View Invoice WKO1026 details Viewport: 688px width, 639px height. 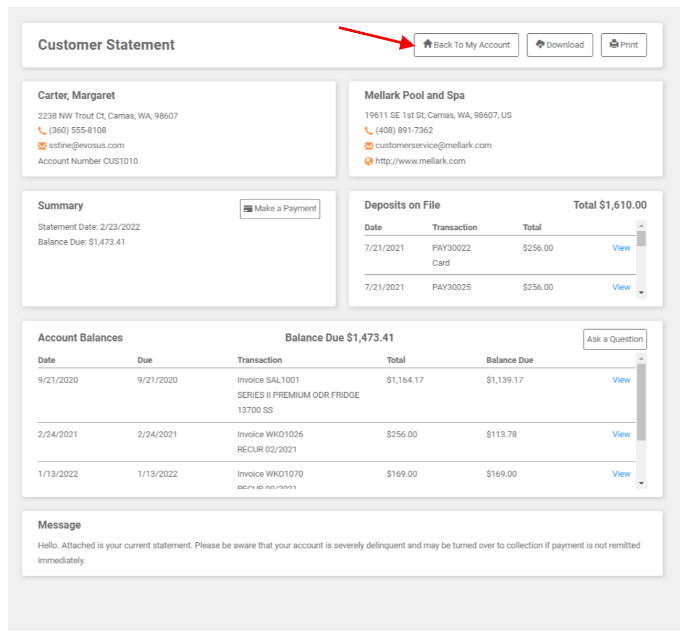(621, 434)
